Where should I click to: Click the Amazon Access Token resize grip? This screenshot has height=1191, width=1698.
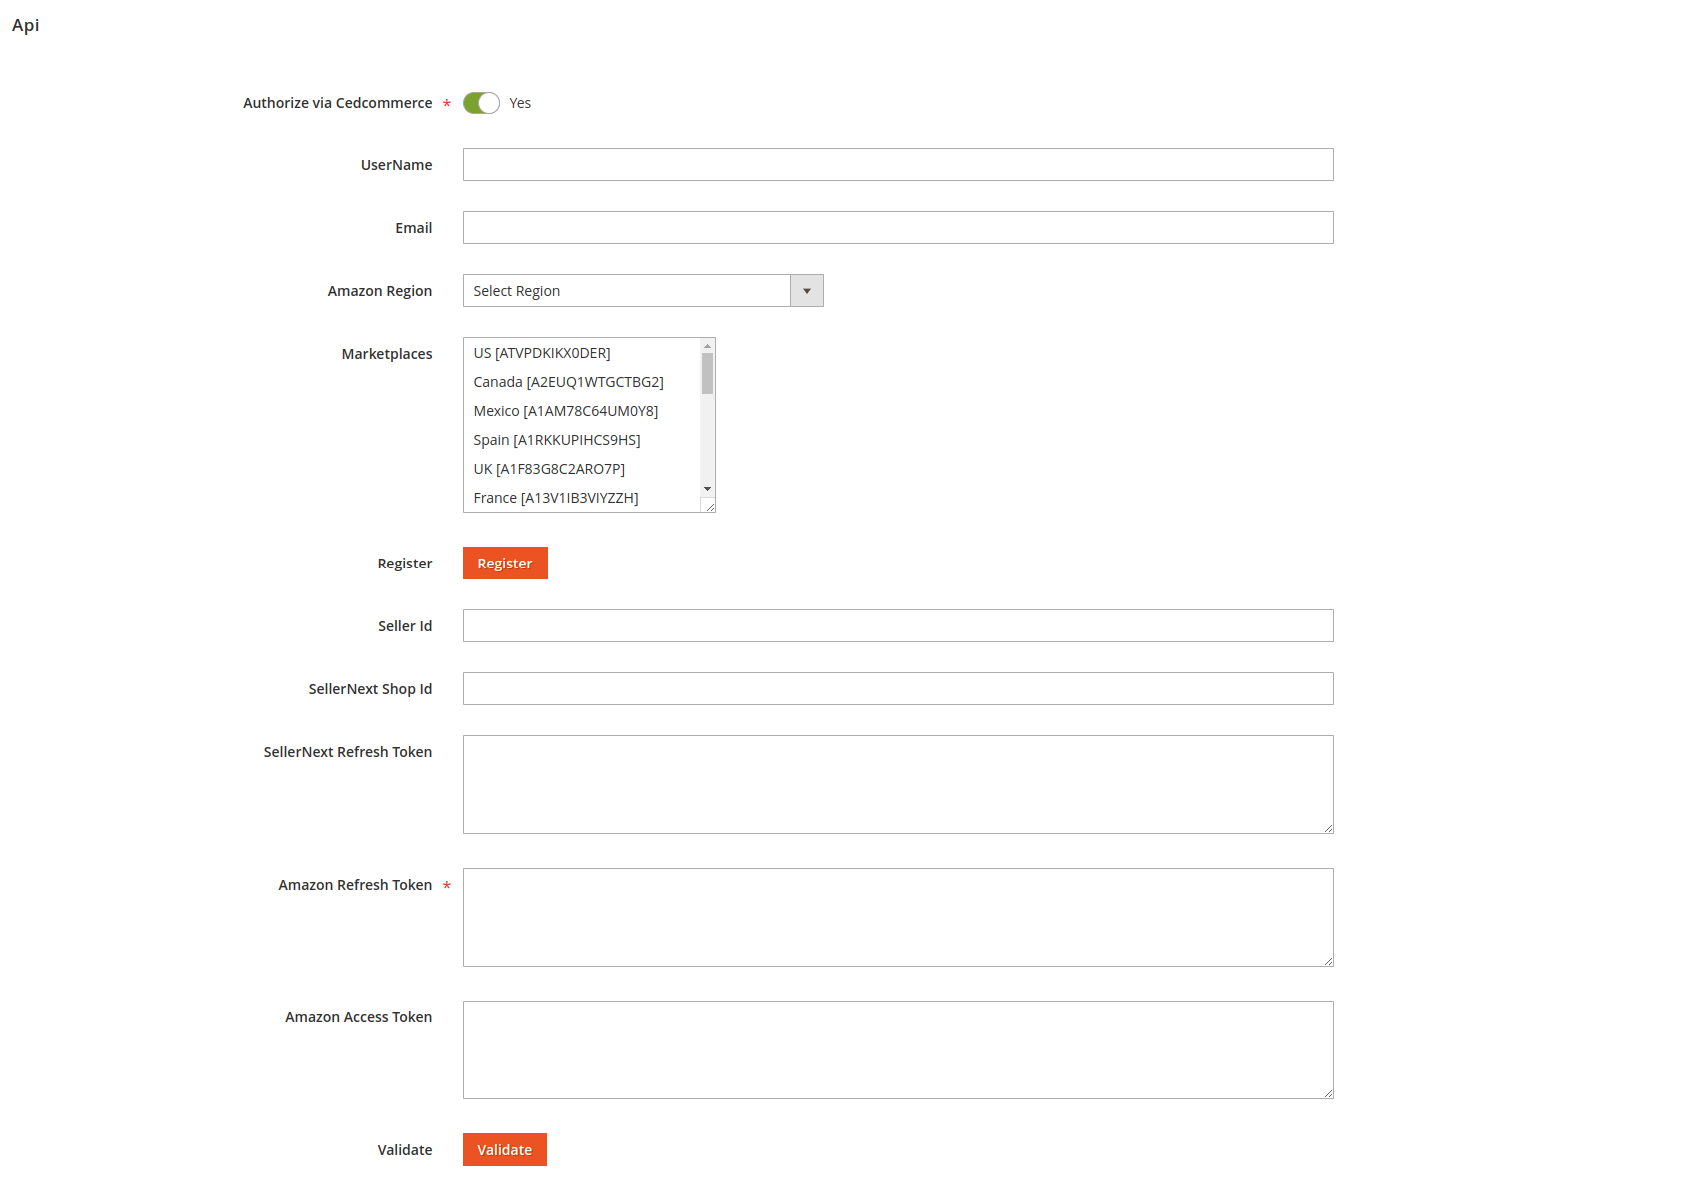(1328, 1093)
